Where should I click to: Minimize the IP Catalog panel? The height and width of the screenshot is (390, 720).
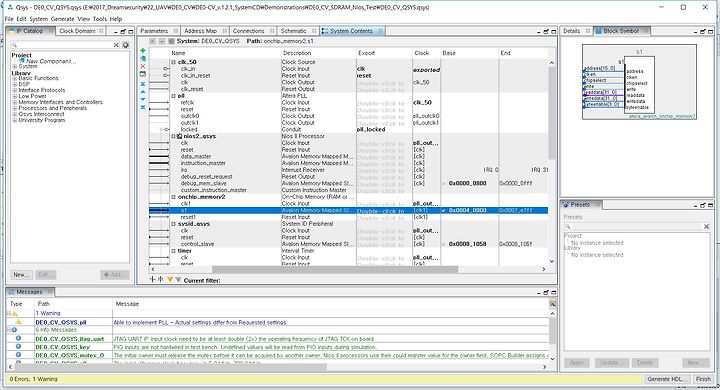116,31
